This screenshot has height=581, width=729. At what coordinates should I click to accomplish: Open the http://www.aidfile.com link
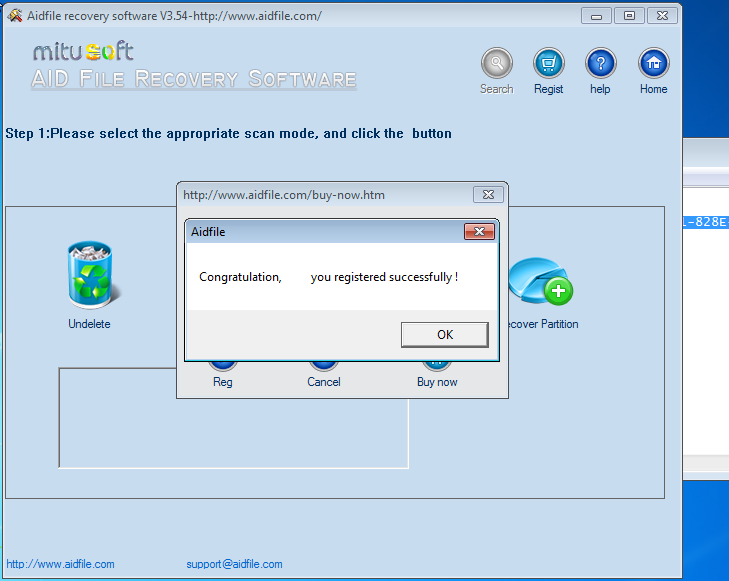click(60, 564)
